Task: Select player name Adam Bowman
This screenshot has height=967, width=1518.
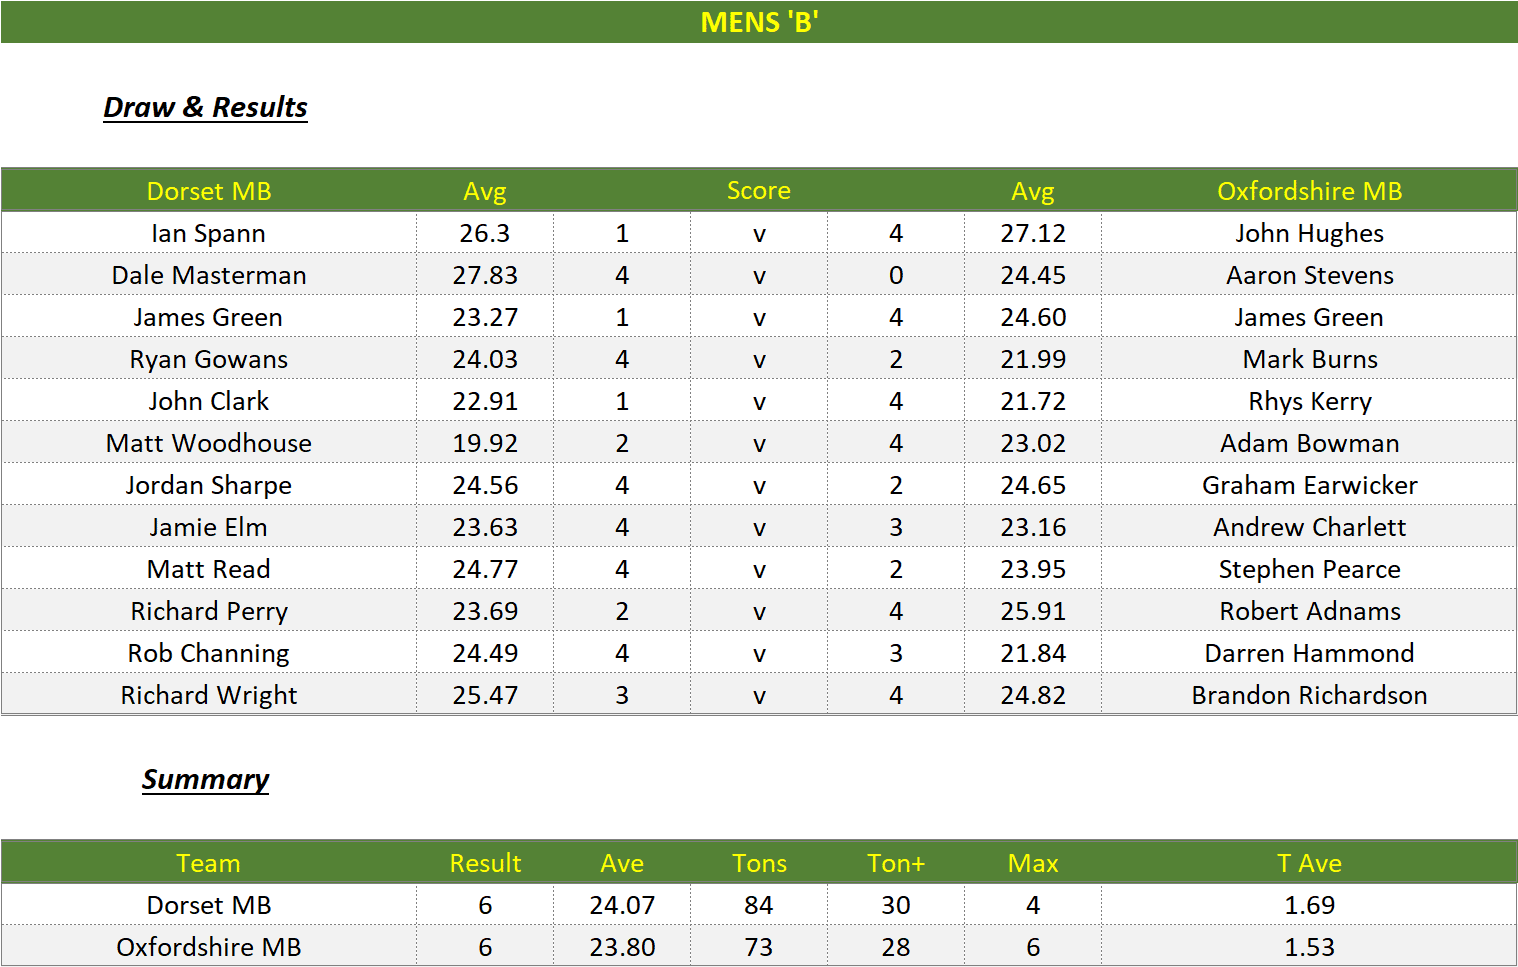Action: coord(1309,443)
